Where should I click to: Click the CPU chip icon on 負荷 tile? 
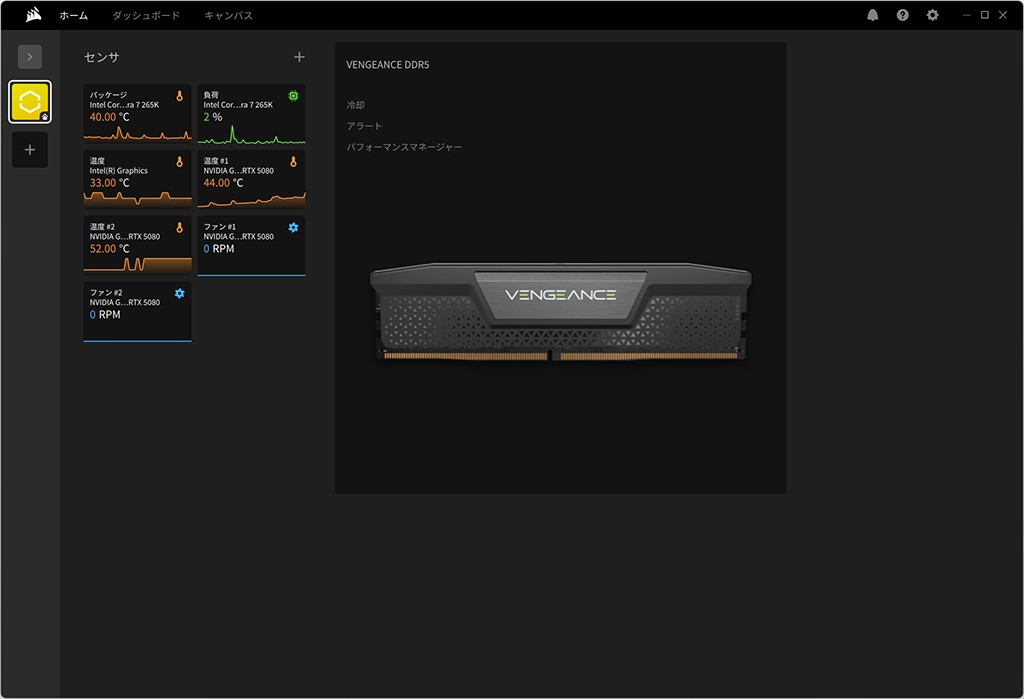[x=293, y=96]
